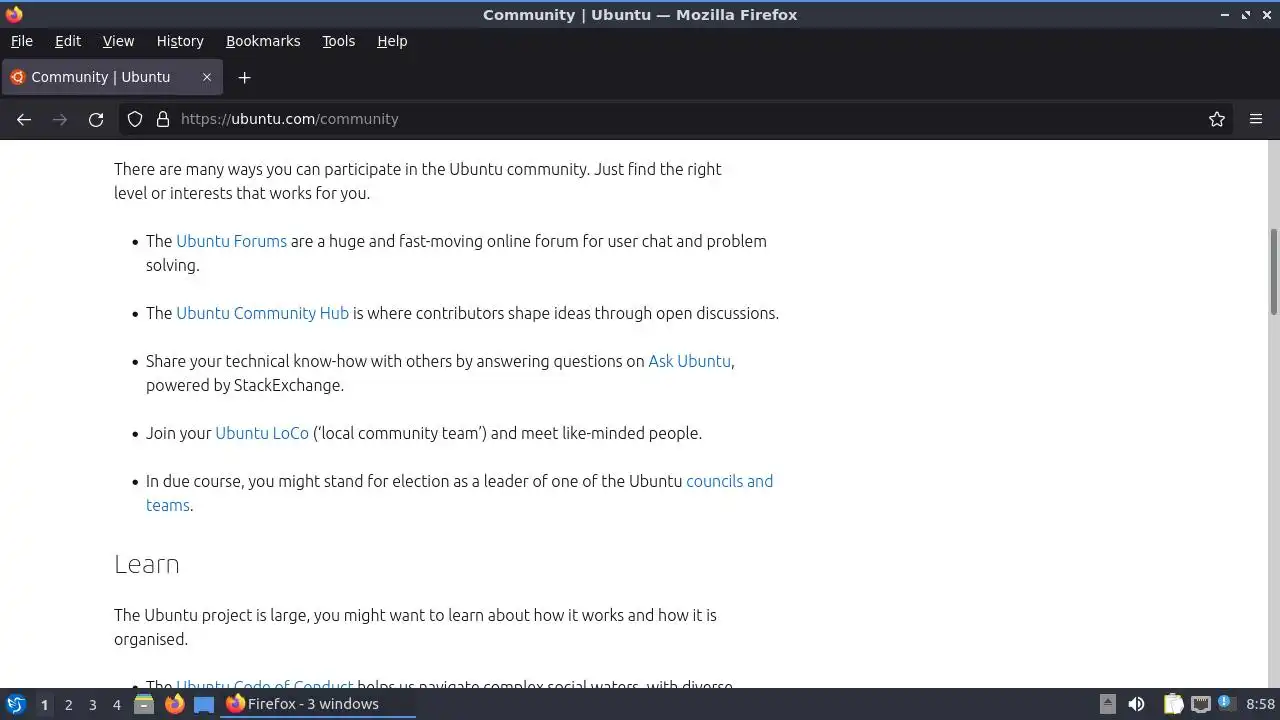
Task: Open the Help menu
Action: tap(392, 41)
